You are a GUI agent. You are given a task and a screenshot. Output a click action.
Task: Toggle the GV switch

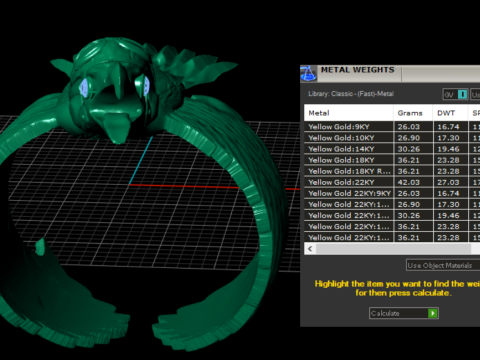pyautogui.click(x=455, y=95)
